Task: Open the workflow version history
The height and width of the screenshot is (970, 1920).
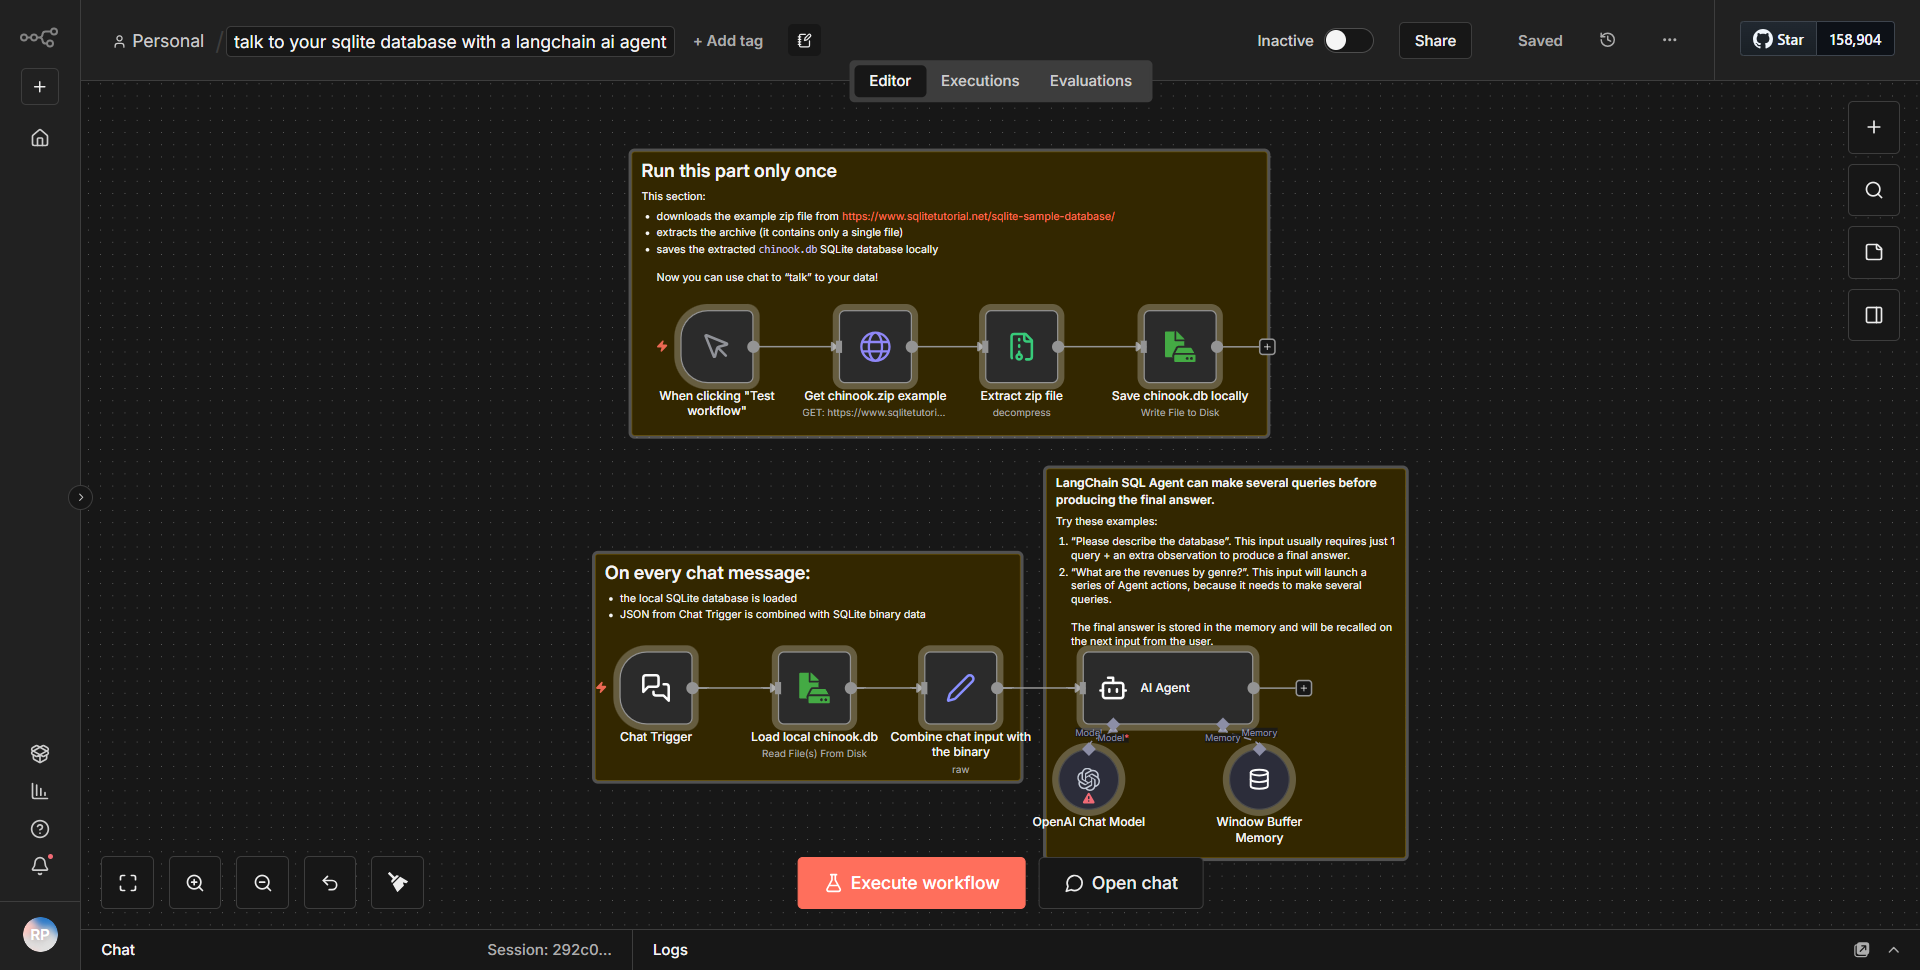Action: (1607, 40)
